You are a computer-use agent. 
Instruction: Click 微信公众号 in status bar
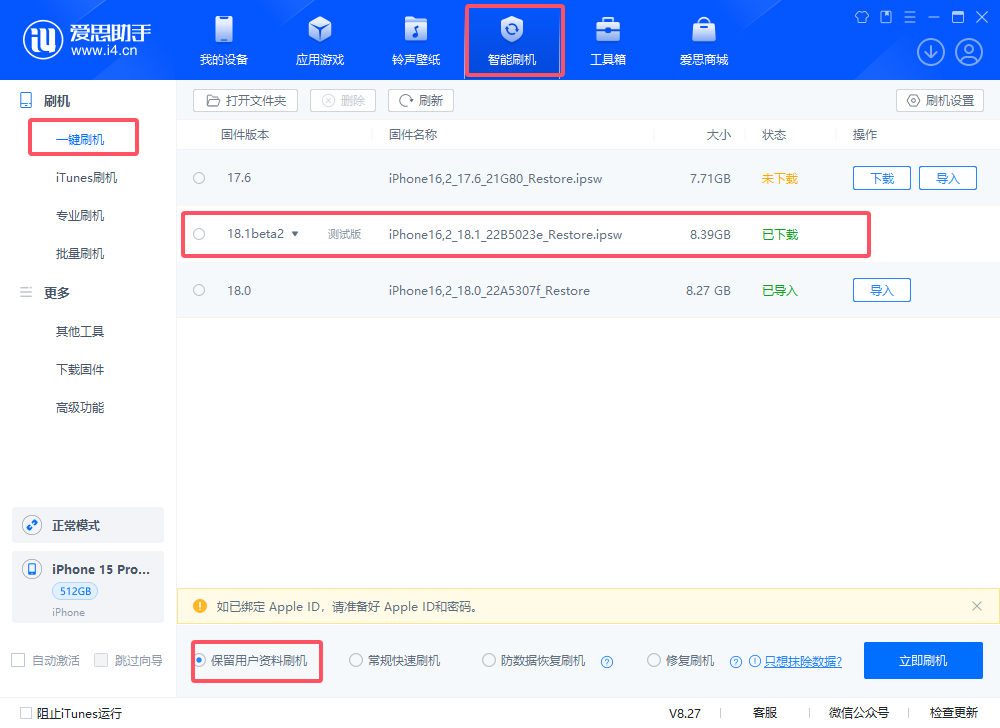point(858,713)
